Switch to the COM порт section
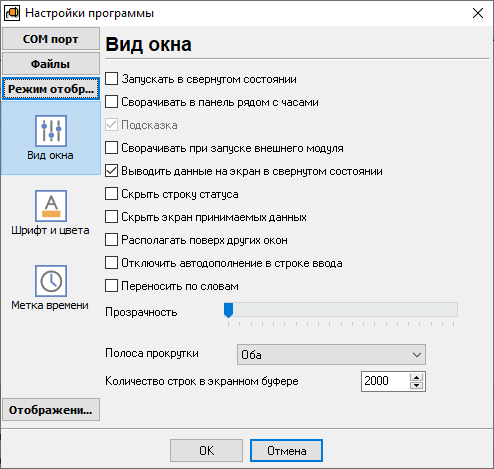Image resolution: width=494 pixels, height=469 pixels. point(51,39)
